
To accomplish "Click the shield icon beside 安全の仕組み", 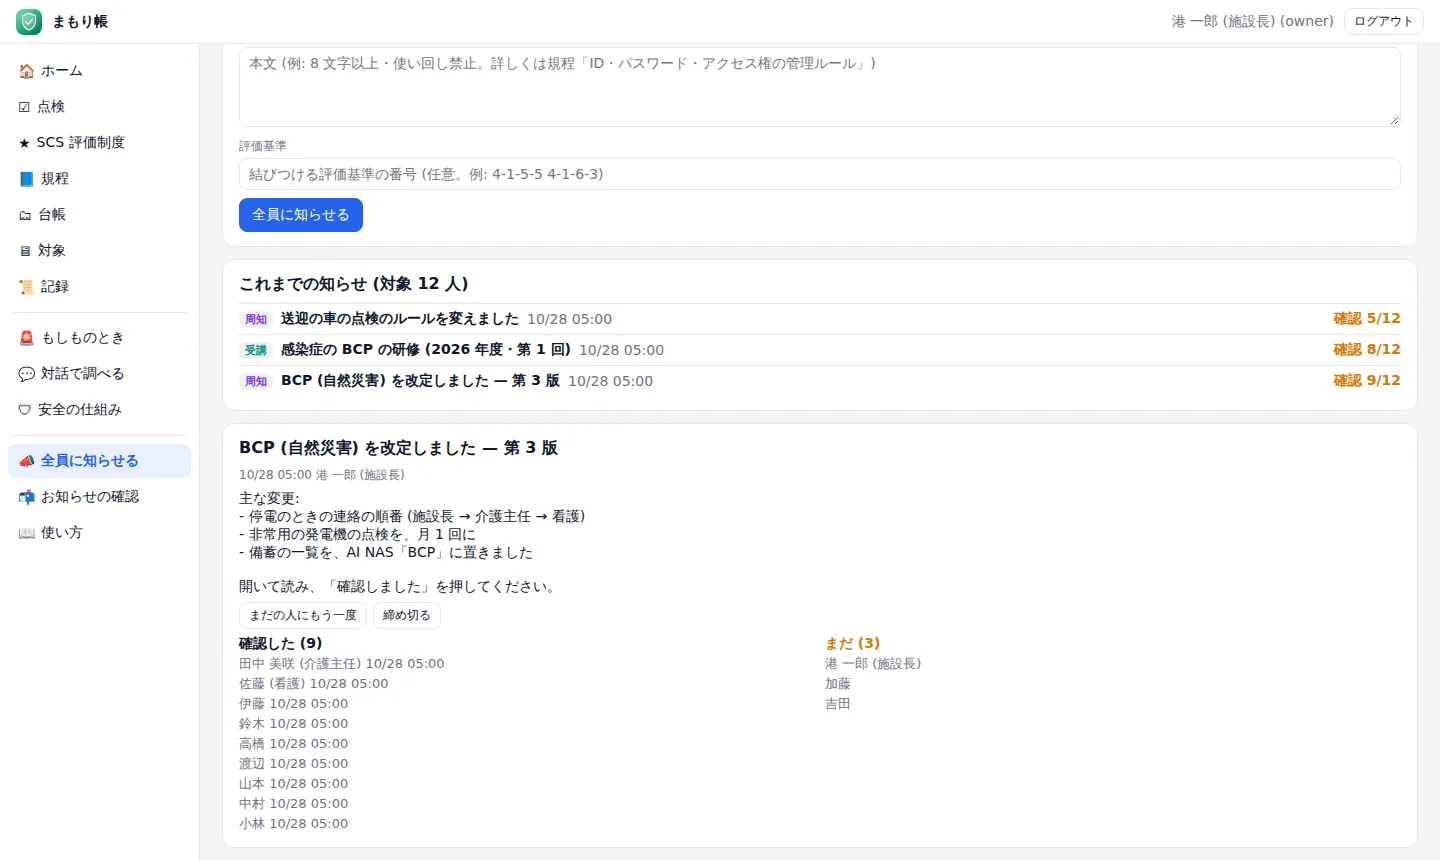I will click(x=25, y=410).
